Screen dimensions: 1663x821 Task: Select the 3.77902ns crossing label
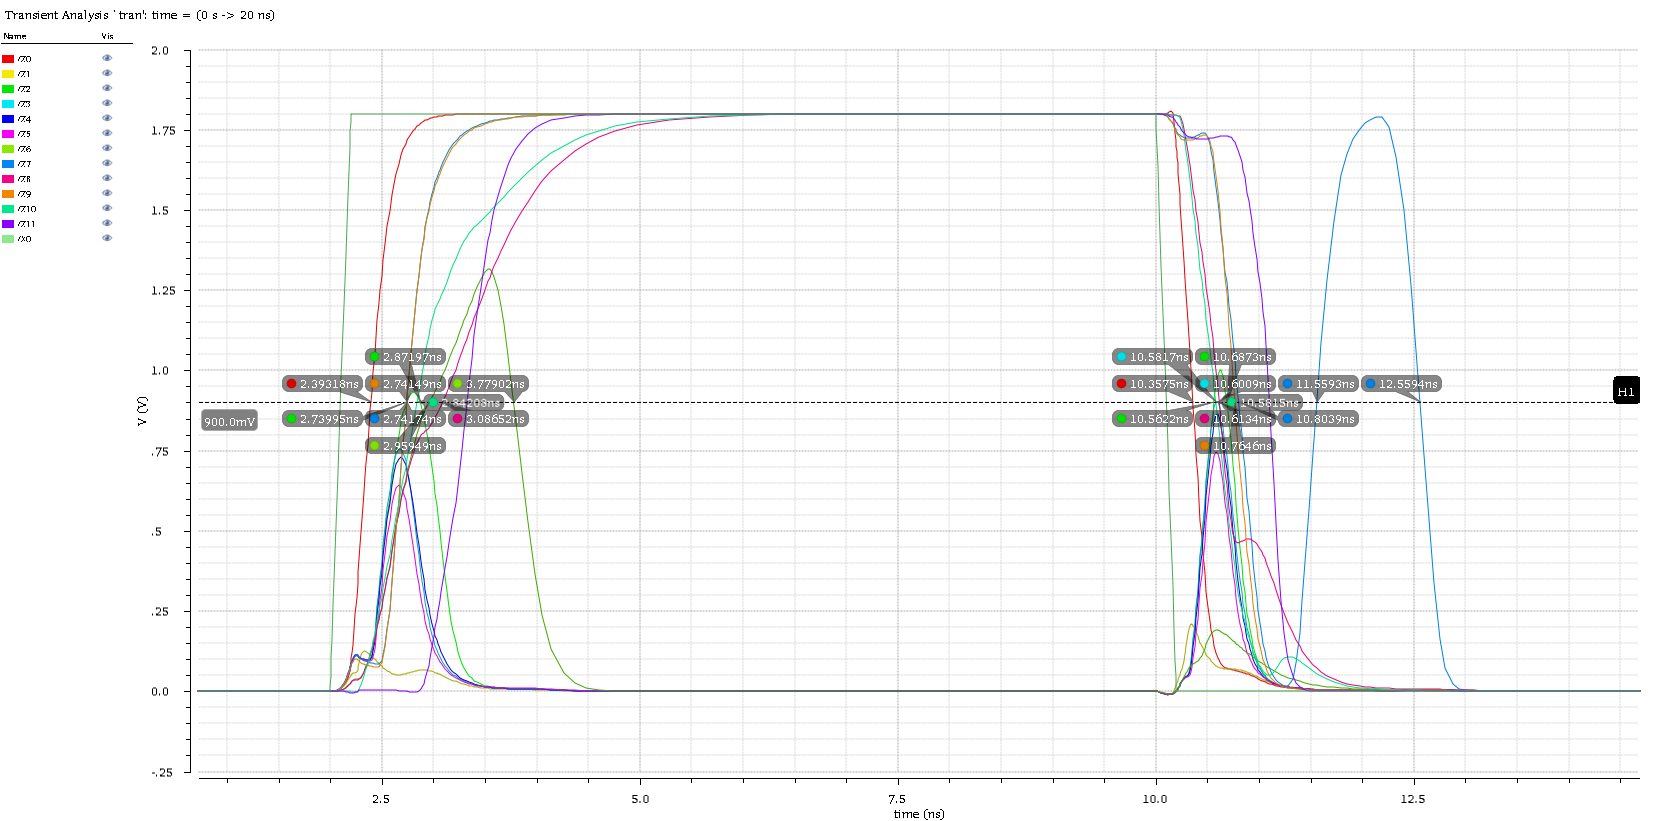tap(488, 384)
